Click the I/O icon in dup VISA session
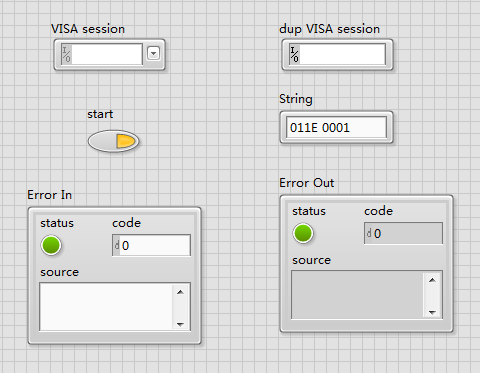This screenshot has width=480, height=373. click(x=294, y=54)
